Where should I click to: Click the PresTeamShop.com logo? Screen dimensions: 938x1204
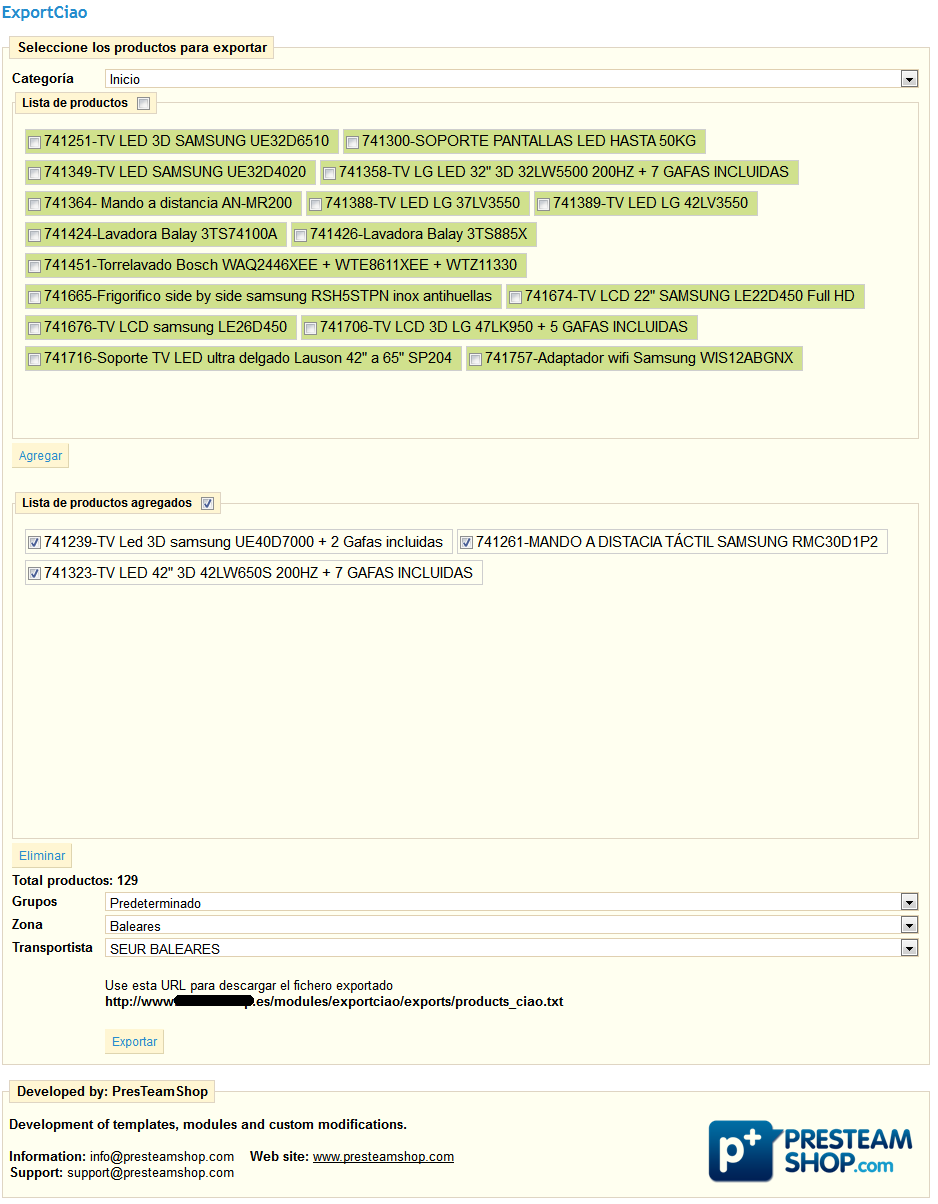811,1151
